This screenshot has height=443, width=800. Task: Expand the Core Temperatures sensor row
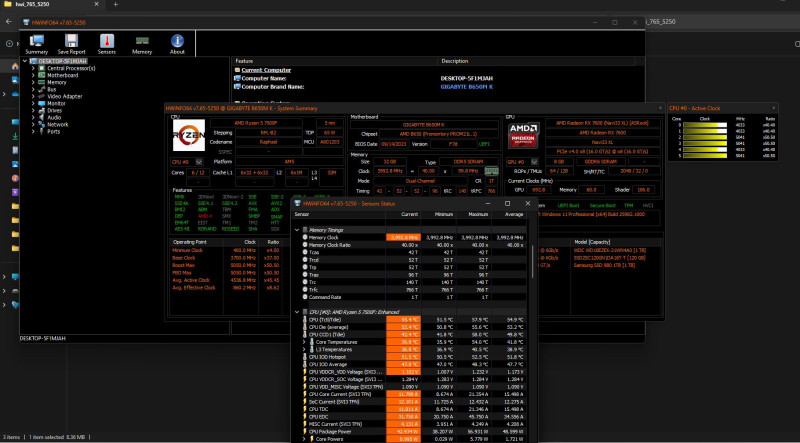click(x=305, y=342)
